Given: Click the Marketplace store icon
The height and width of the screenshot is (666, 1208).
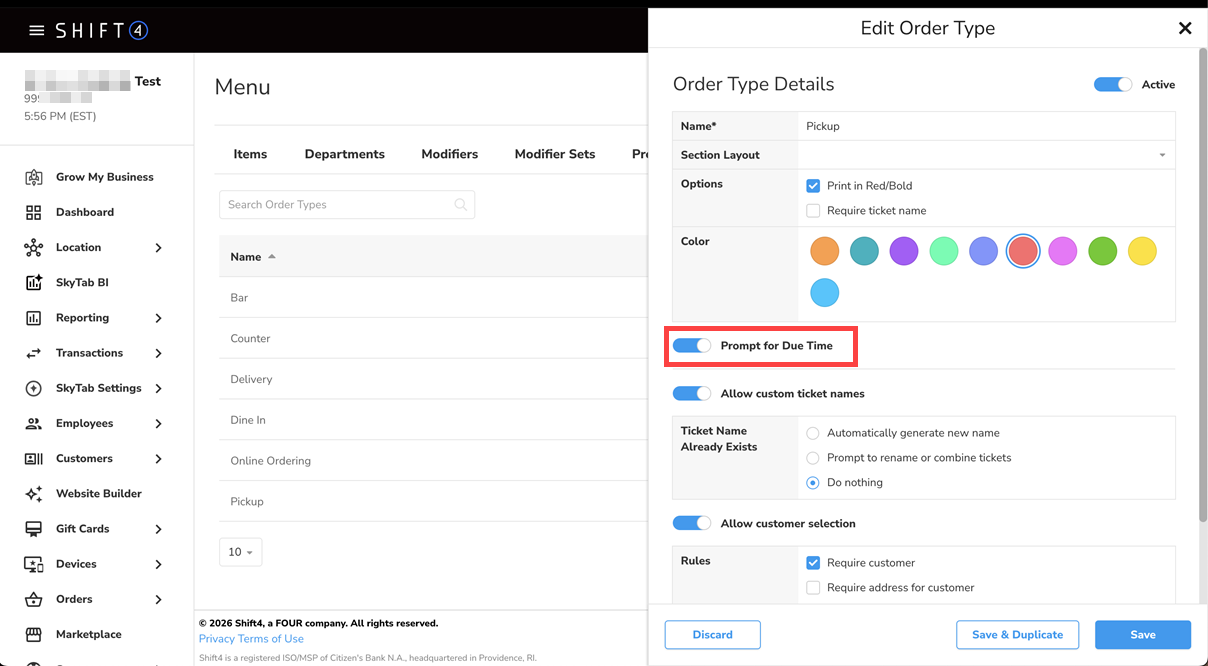Looking at the screenshot, I should [x=34, y=635].
